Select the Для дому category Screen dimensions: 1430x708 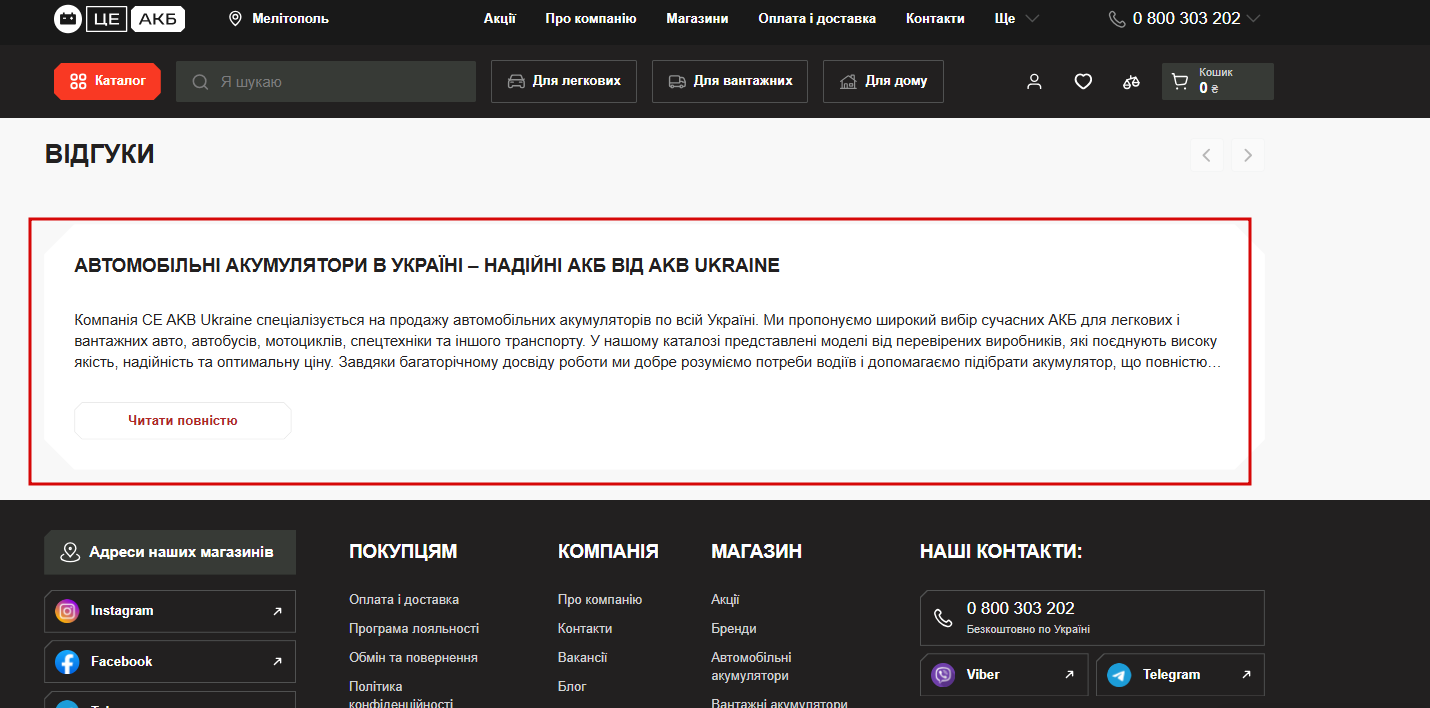click(x=883, y=81)
